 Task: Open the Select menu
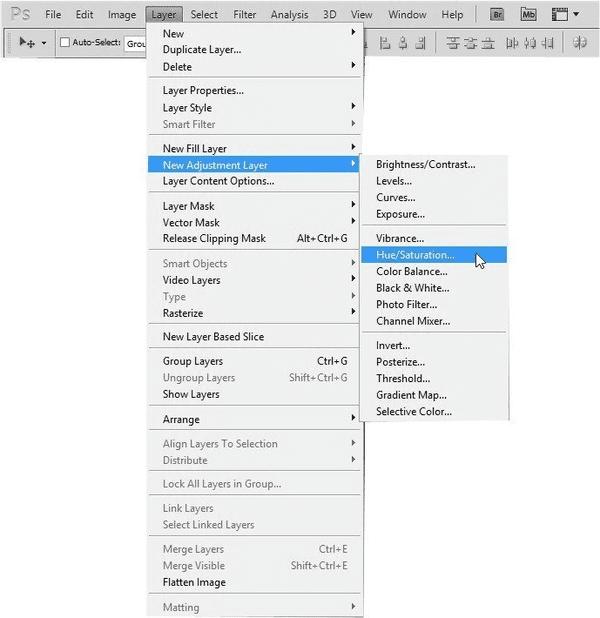click(204, 15)
